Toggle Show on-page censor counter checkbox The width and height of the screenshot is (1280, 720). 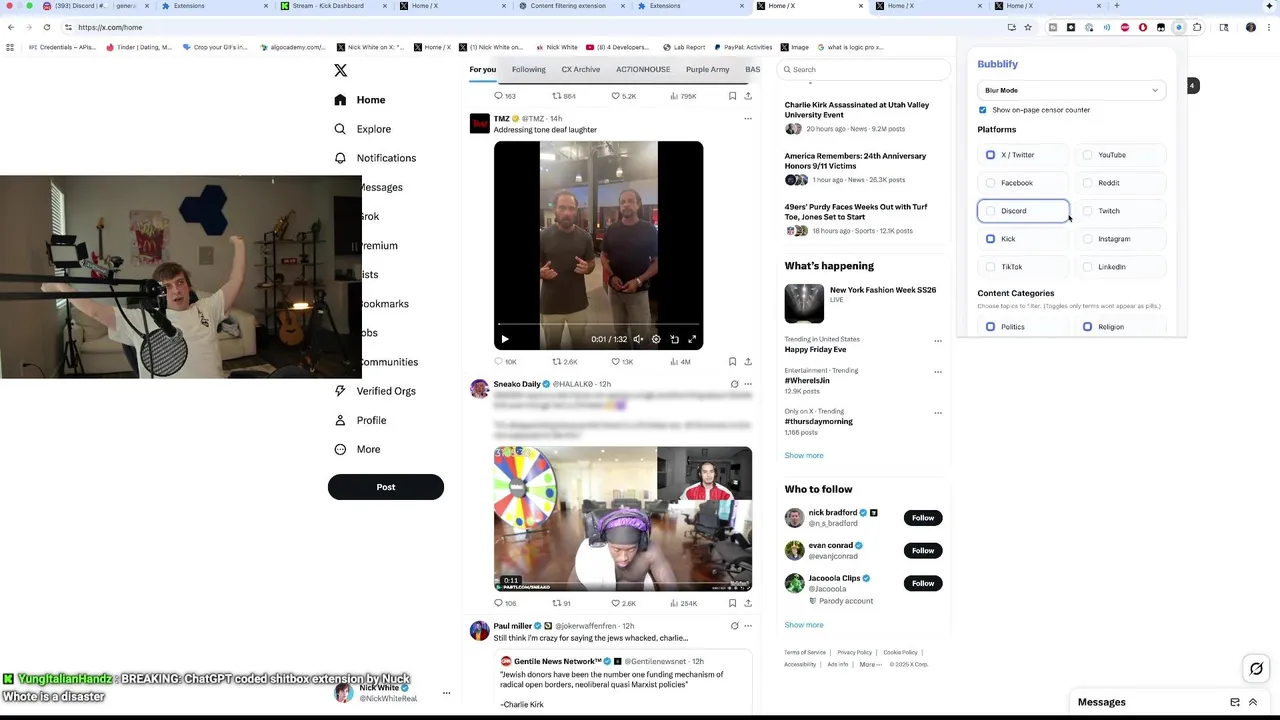[x=982, y=110]
